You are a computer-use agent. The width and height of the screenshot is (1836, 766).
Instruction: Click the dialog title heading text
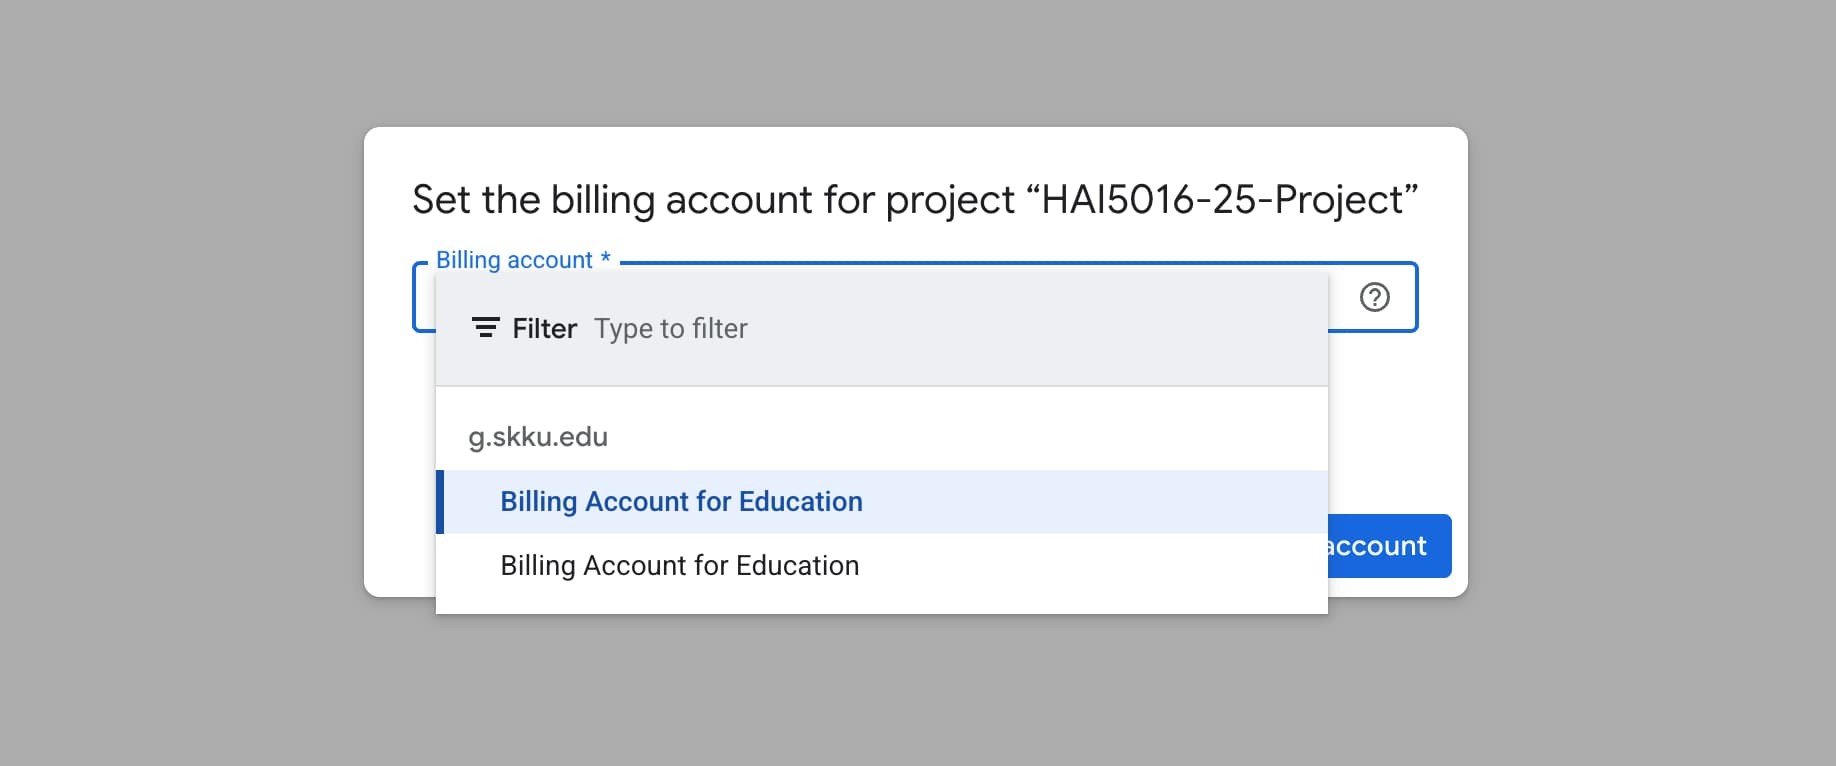(x=700, y=200)
